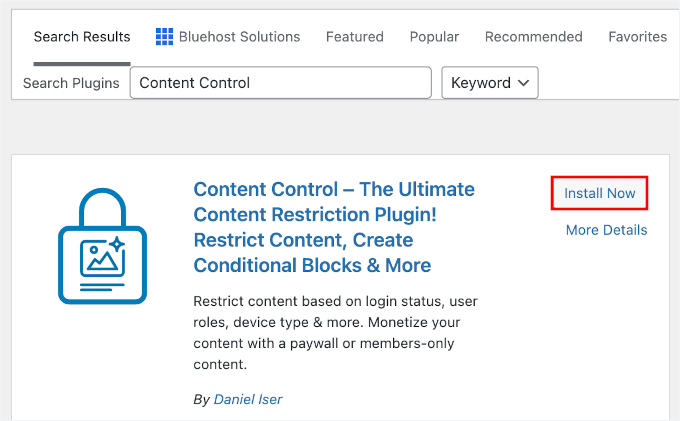Click the chevron arrow on the Keyword select
This screenshot has height=421, width=680.
521,83
